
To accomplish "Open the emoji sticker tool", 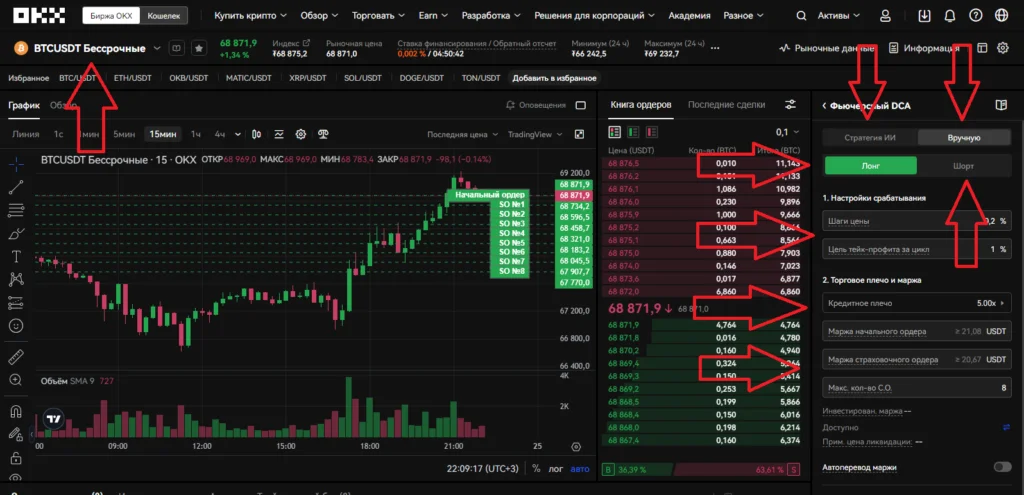I will (x=15, y=325).
